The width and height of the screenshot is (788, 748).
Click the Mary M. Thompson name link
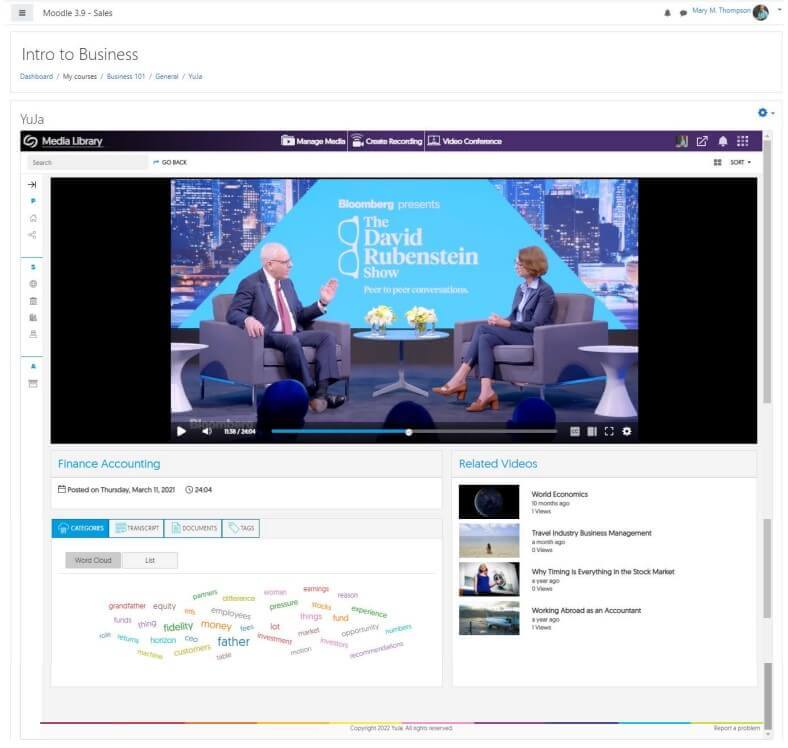pyautogui.click(x=721, y=11)
